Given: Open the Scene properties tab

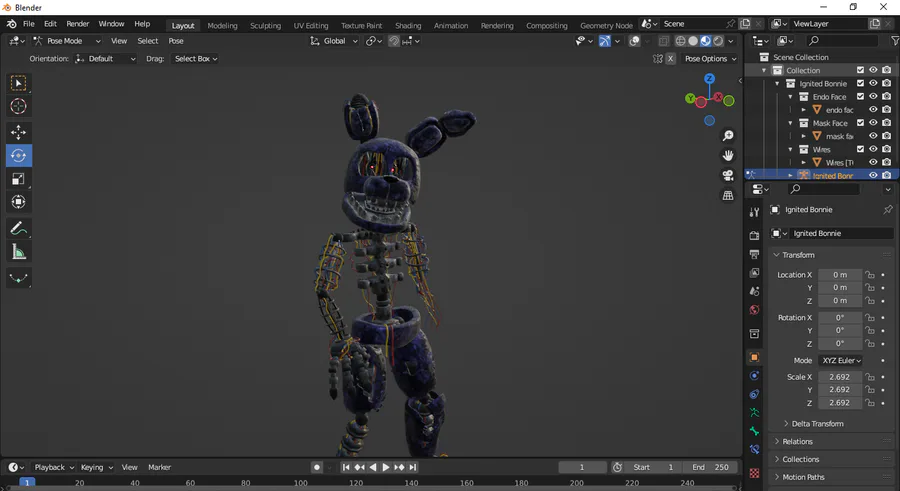Looking at the screenshot, I should (754, 292).
